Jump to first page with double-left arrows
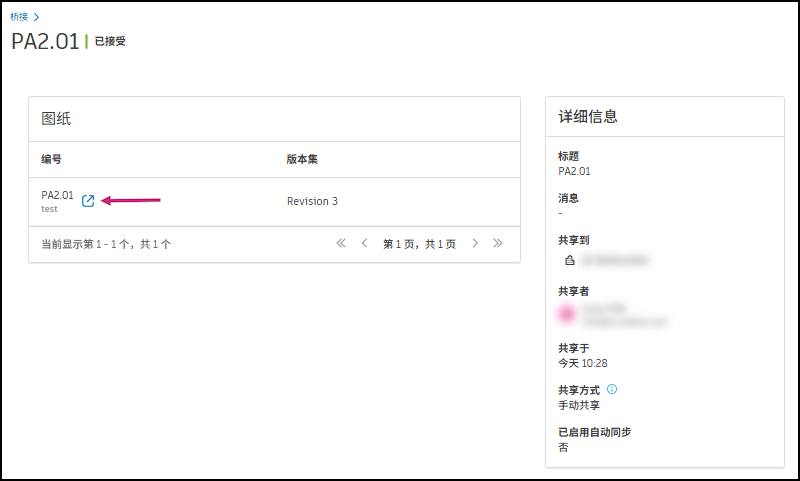The image size is (800, 481). click(x=341, y=243)
